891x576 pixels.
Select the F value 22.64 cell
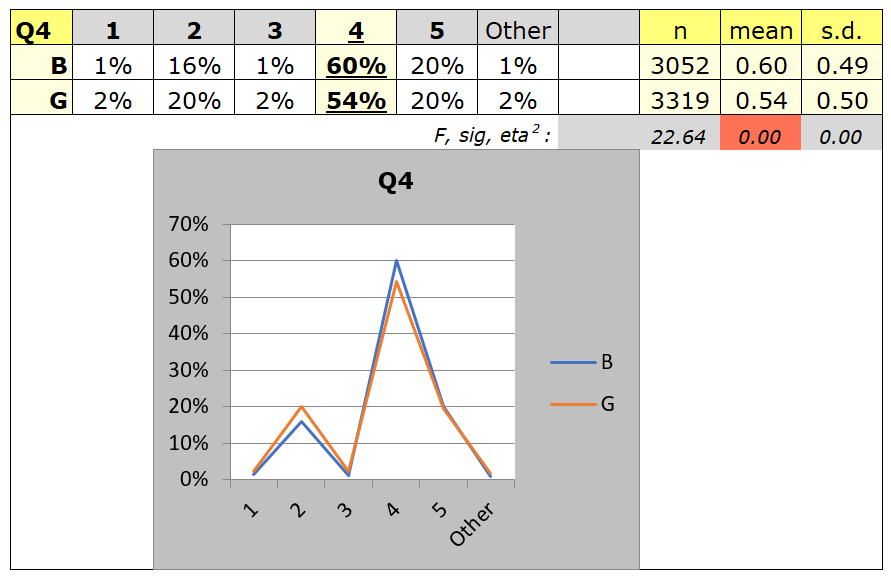tap(679, 133)
